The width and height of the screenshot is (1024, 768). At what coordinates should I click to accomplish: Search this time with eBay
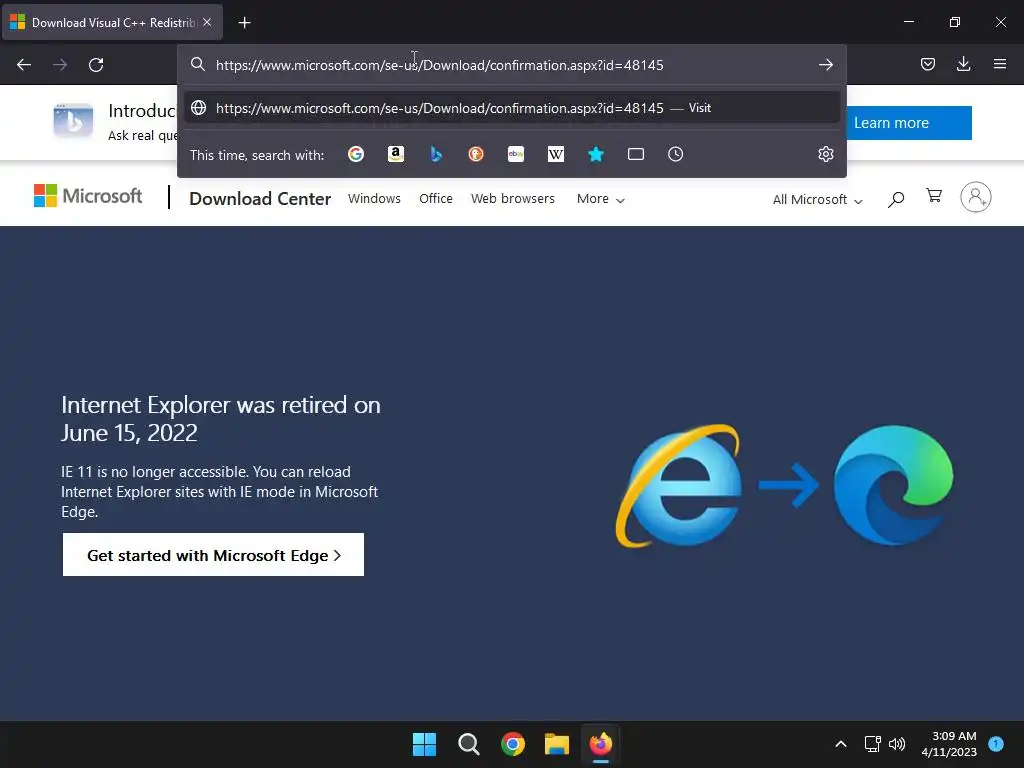tap(516, 154)
